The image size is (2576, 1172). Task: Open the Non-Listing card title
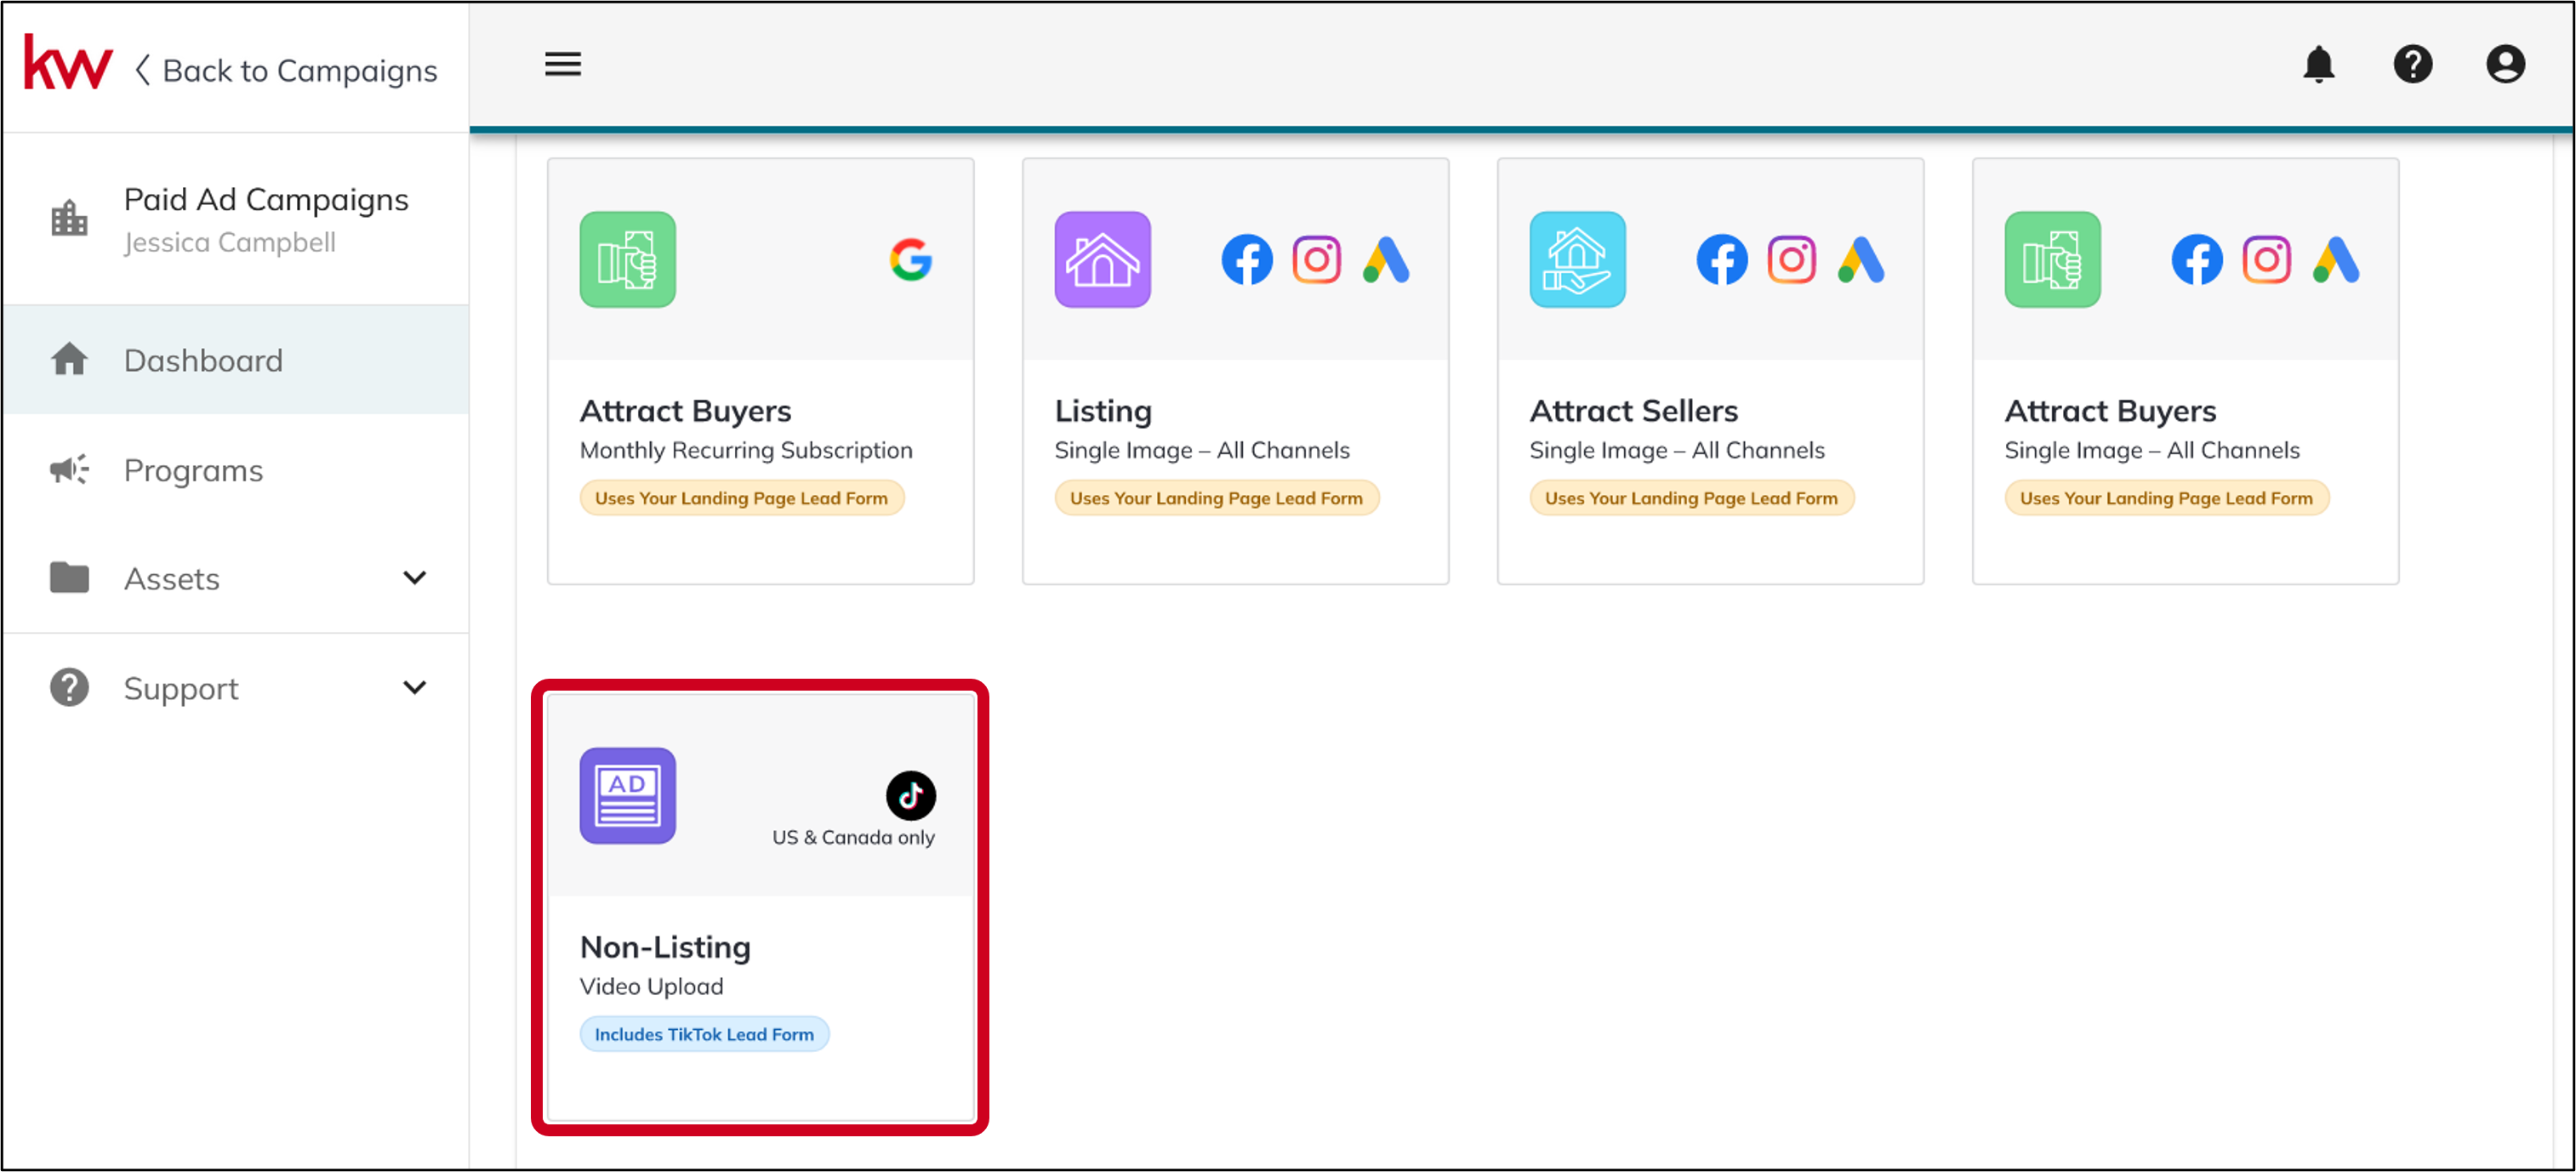(666, 947)
